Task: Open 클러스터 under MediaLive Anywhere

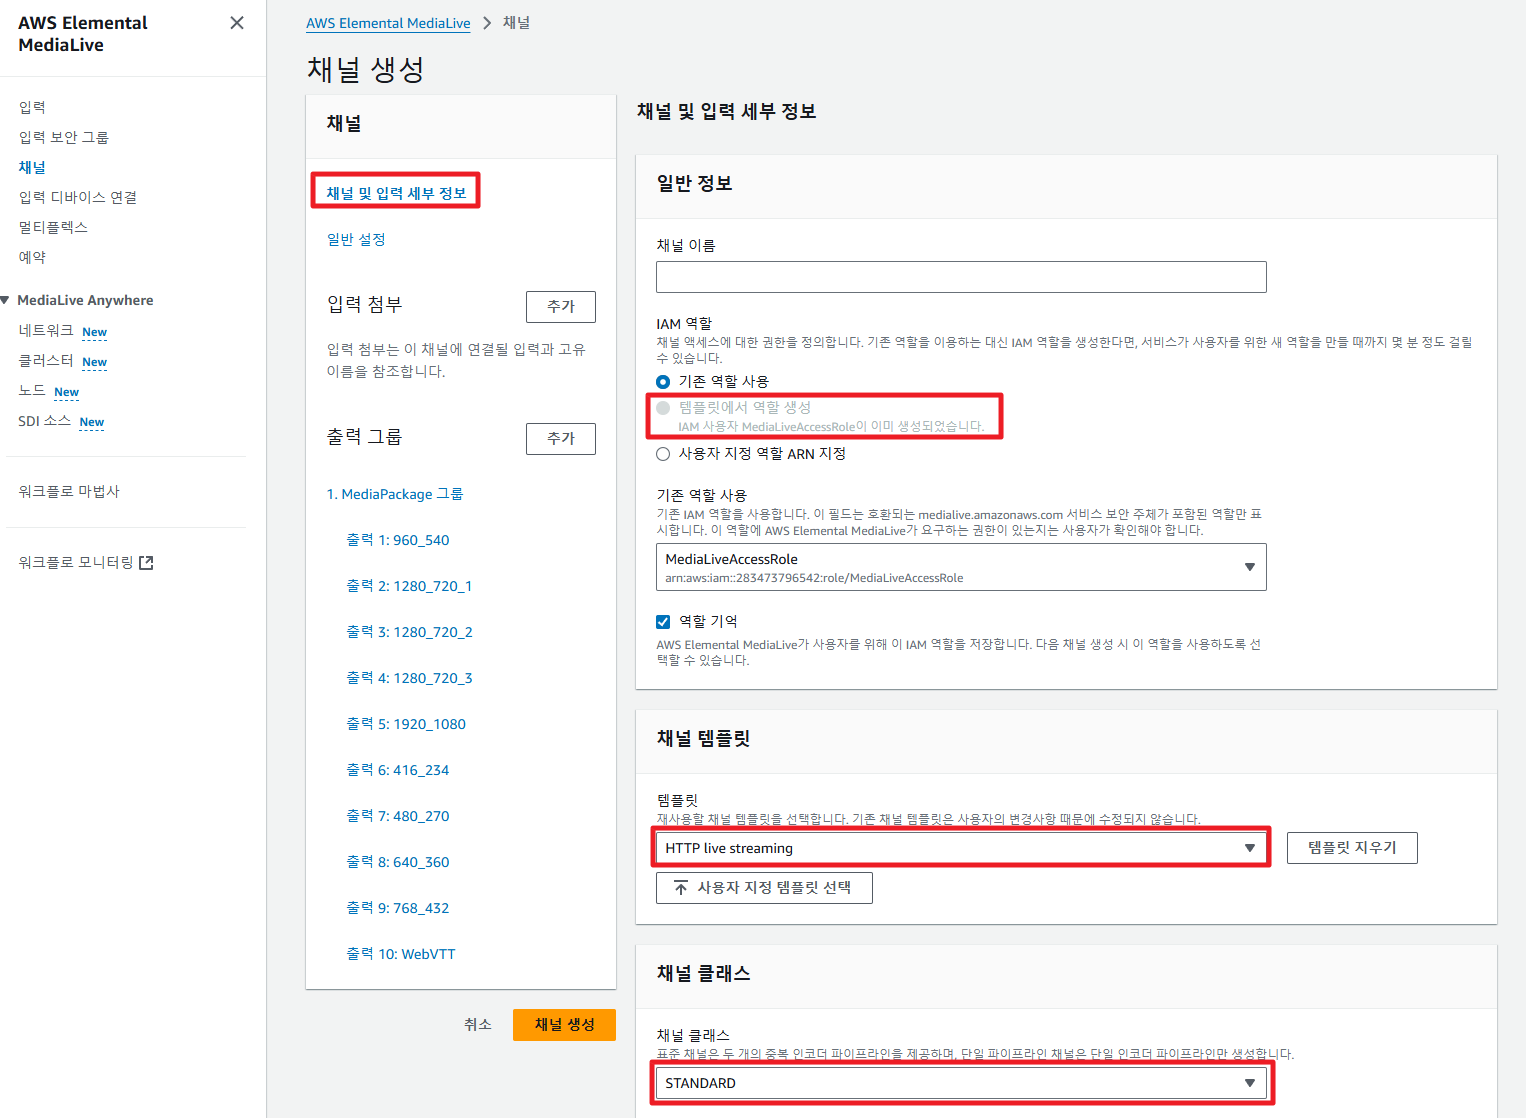Action: tap(46, 360)
